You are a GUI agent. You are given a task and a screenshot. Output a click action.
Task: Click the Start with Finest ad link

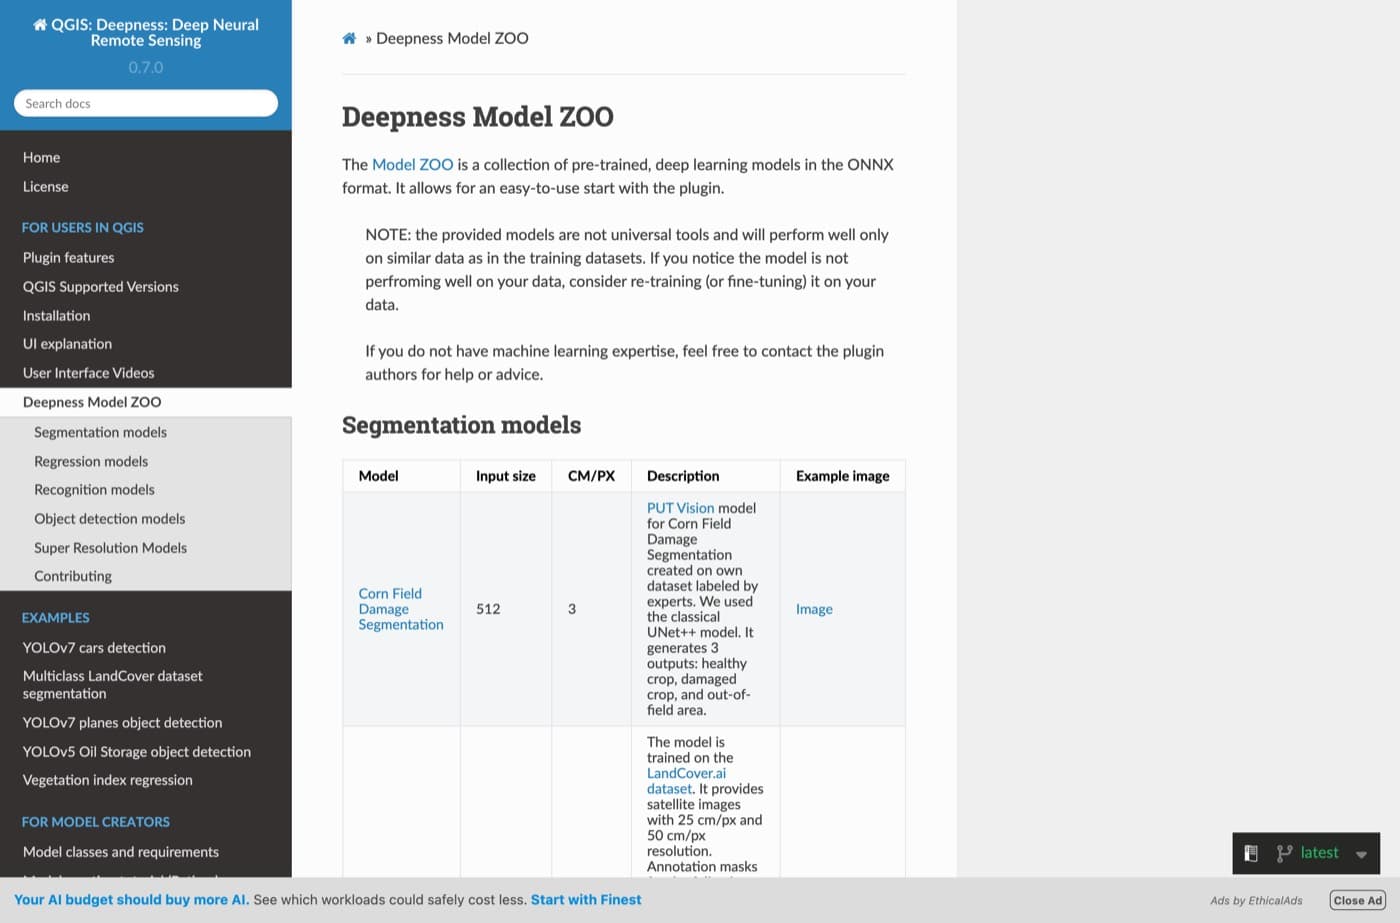point(586,900)
